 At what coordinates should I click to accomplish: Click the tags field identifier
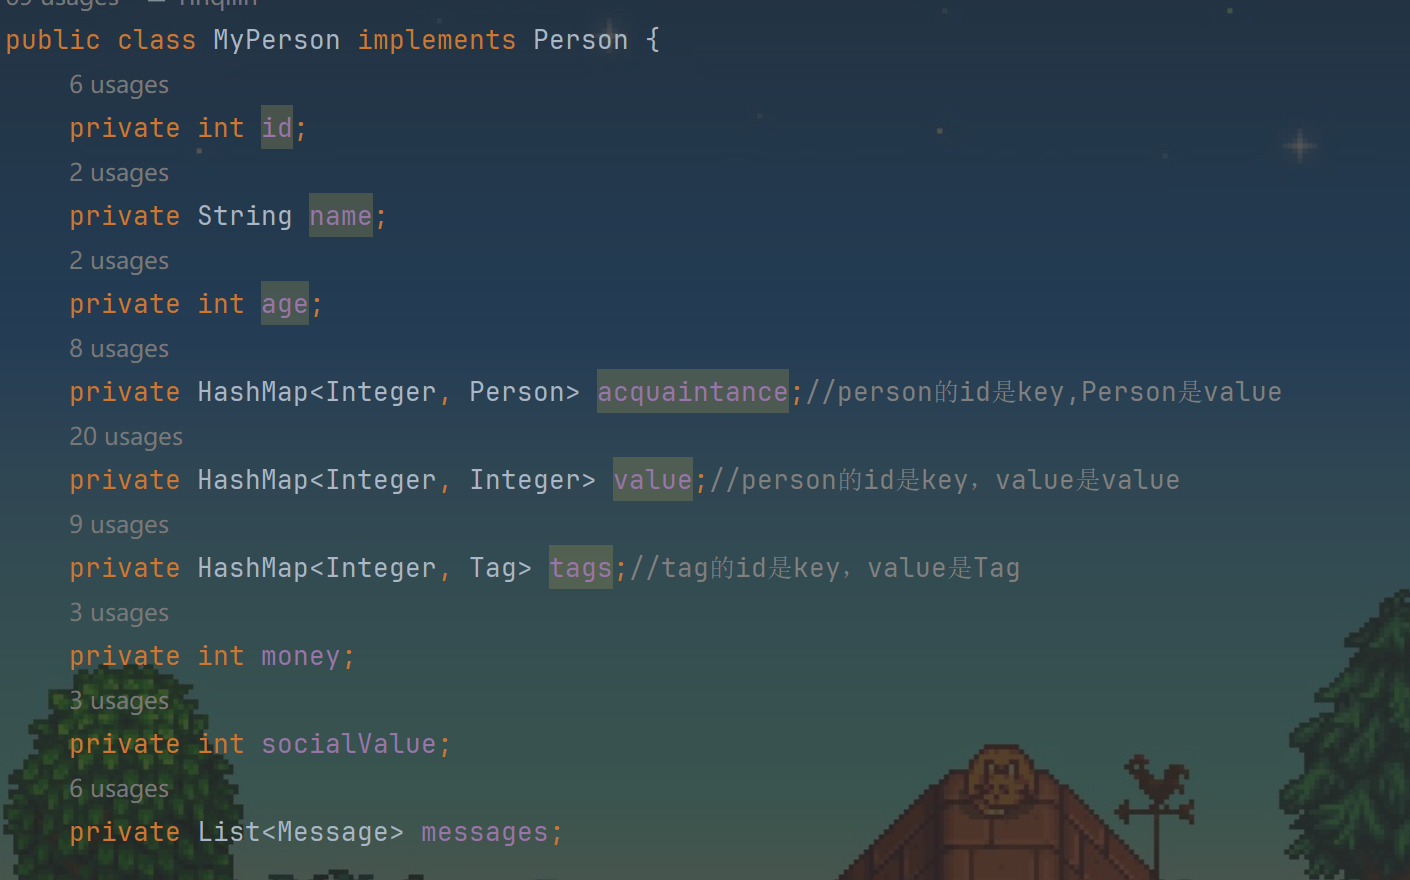pos(581,568)
